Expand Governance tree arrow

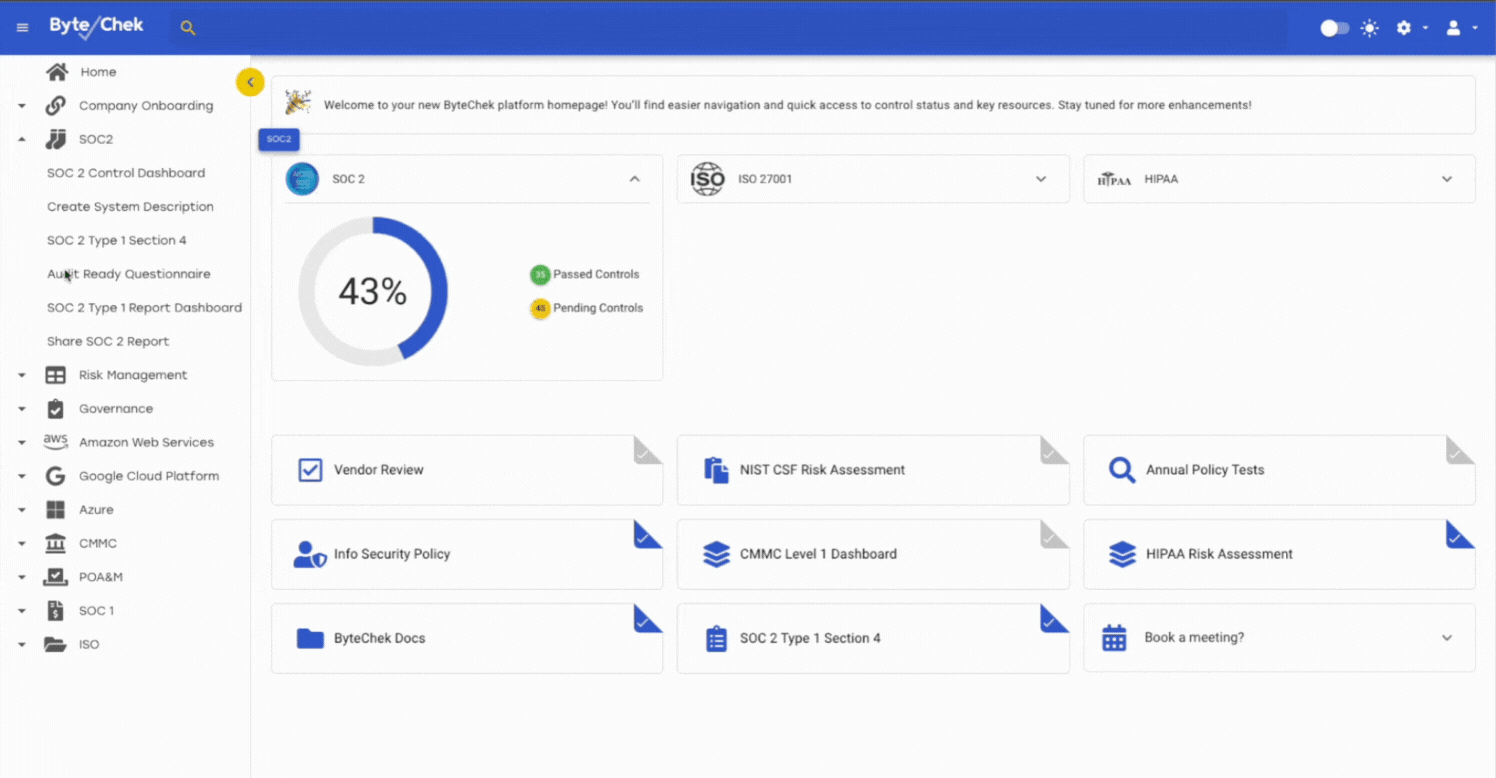[22, 409]
